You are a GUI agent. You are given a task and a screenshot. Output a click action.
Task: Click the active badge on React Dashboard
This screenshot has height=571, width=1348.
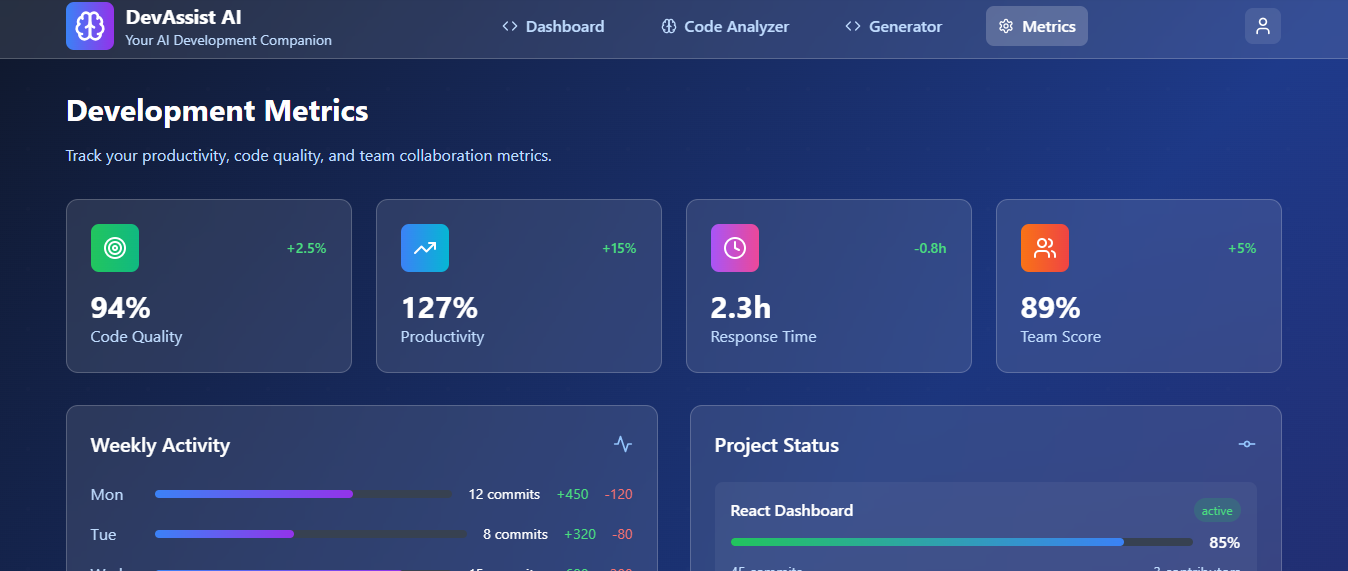point(1217,511)
